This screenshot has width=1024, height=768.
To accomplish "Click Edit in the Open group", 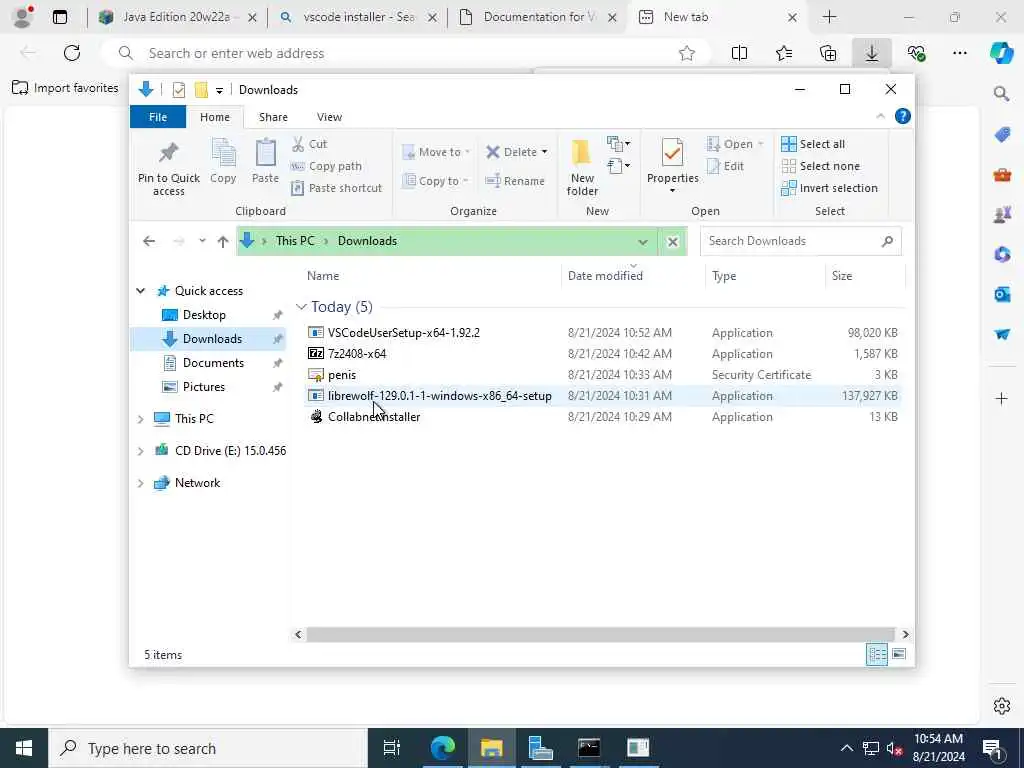I will point(726,166).
